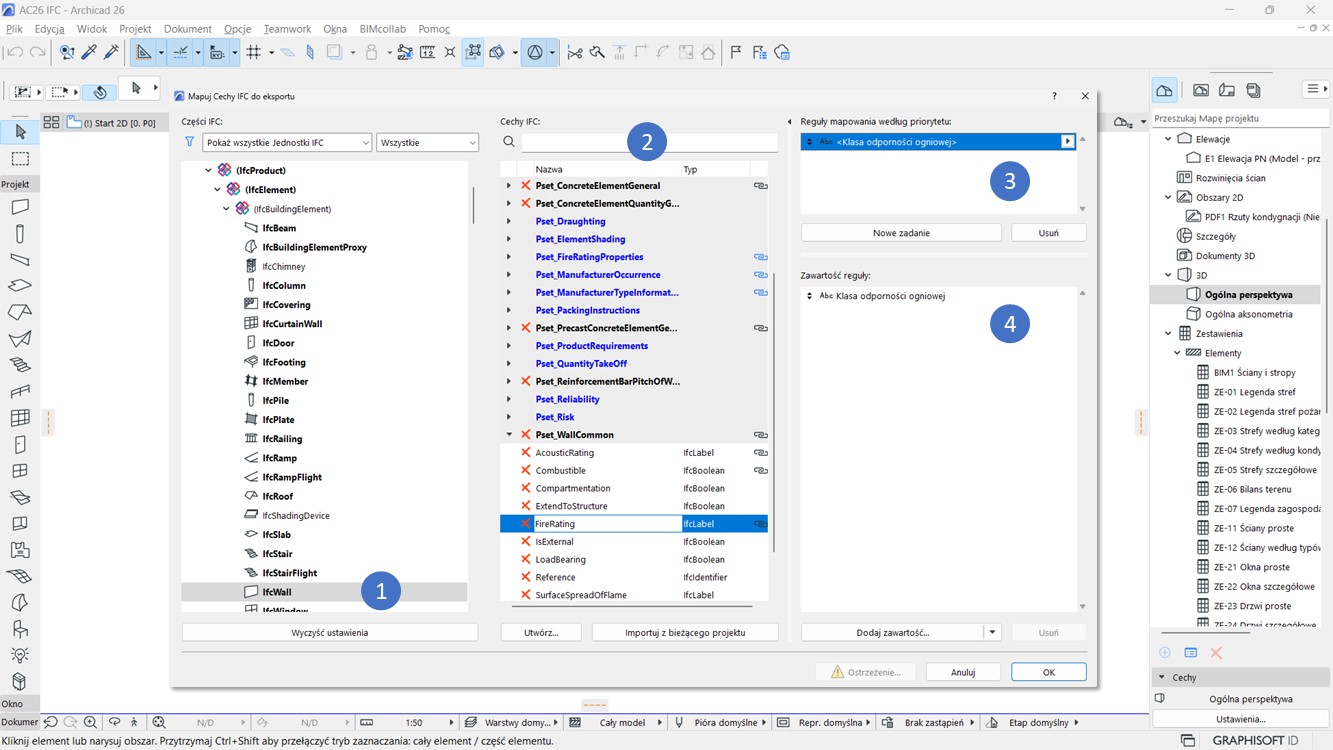Expand the Pset_FireRatingProperties property set

point(509,257)
